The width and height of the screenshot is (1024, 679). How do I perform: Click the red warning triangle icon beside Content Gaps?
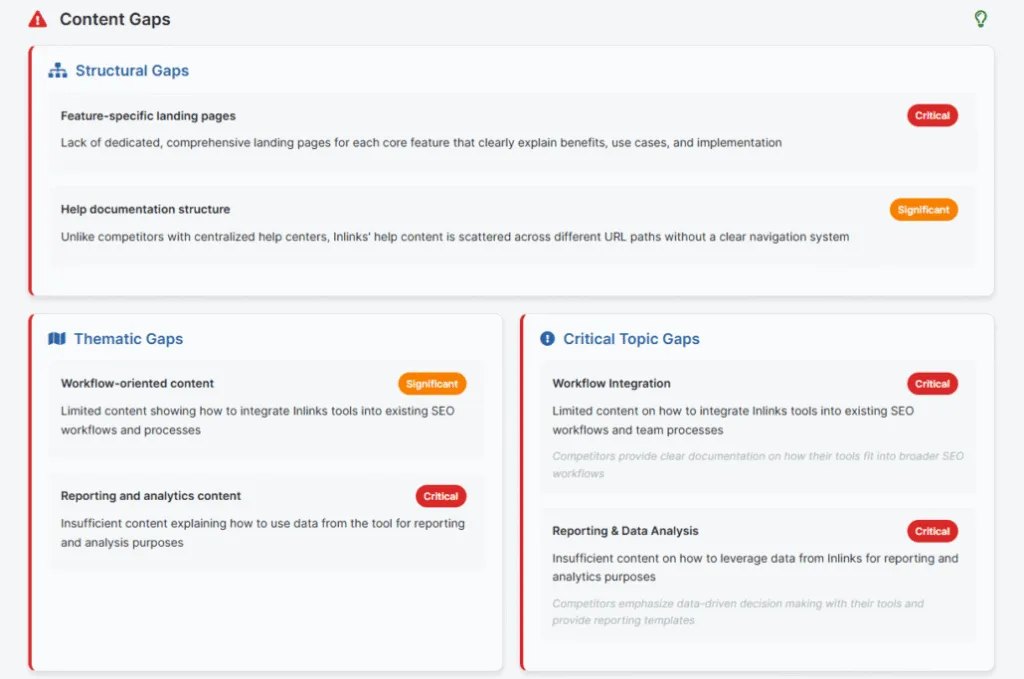click(x=36, y=18)
